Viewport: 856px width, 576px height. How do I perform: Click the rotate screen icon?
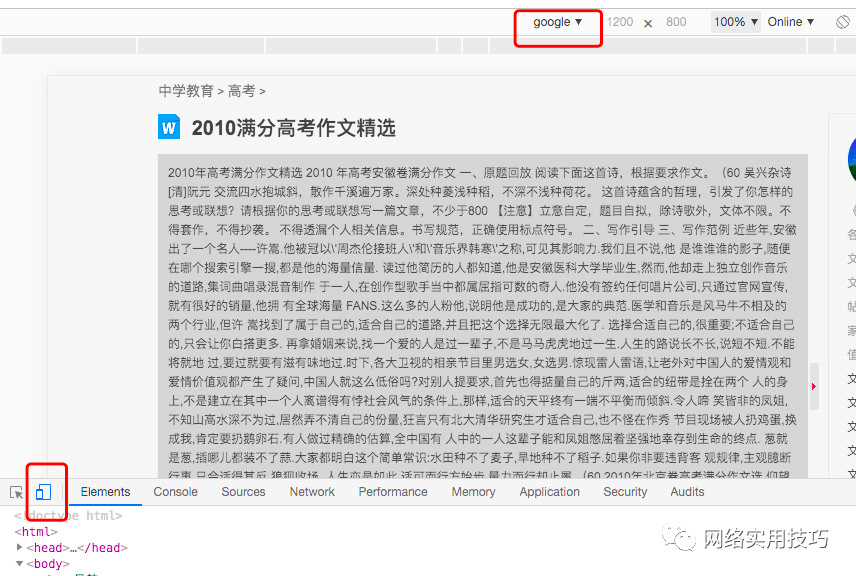pos(843,22)
